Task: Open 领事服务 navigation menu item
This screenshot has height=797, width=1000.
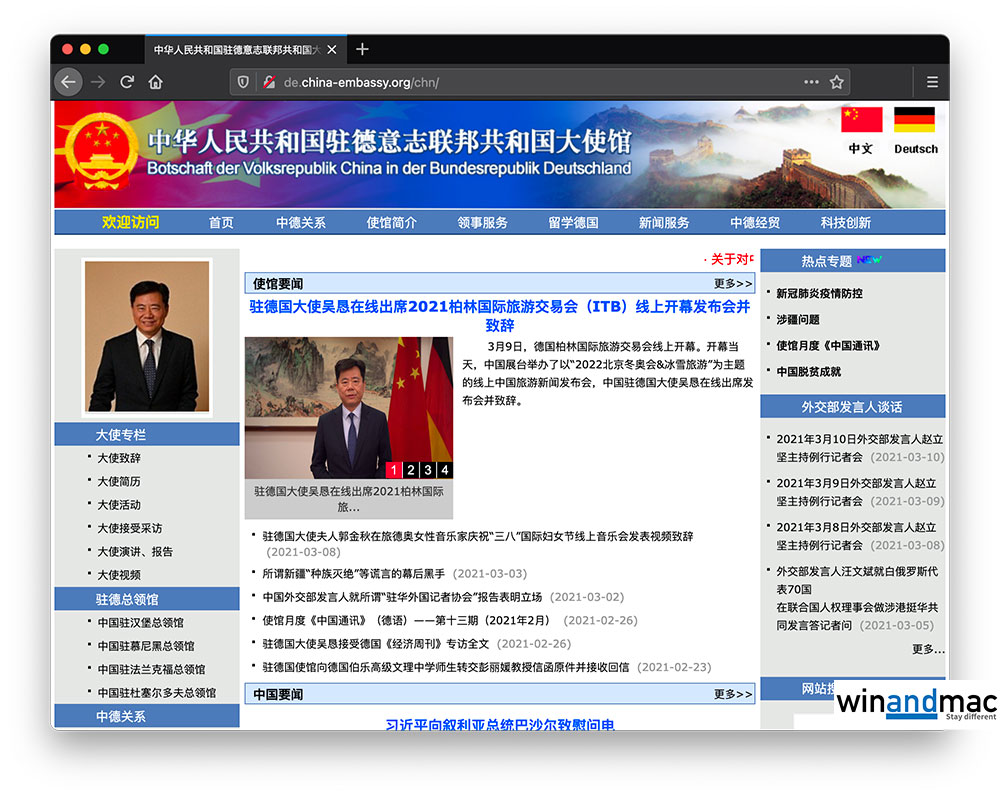Action: click(482, 222)
